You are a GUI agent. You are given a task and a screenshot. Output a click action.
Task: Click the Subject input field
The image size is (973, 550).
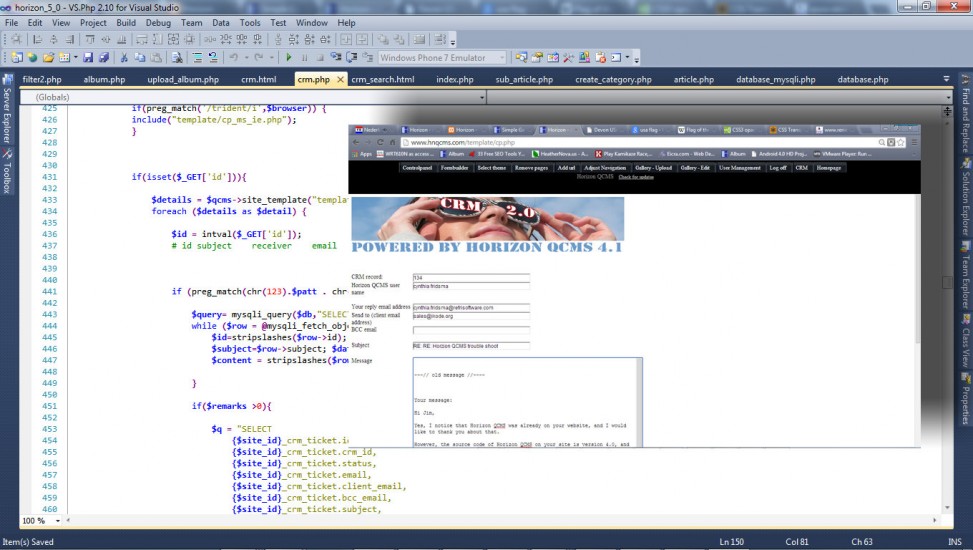click(x=470, y=345)
